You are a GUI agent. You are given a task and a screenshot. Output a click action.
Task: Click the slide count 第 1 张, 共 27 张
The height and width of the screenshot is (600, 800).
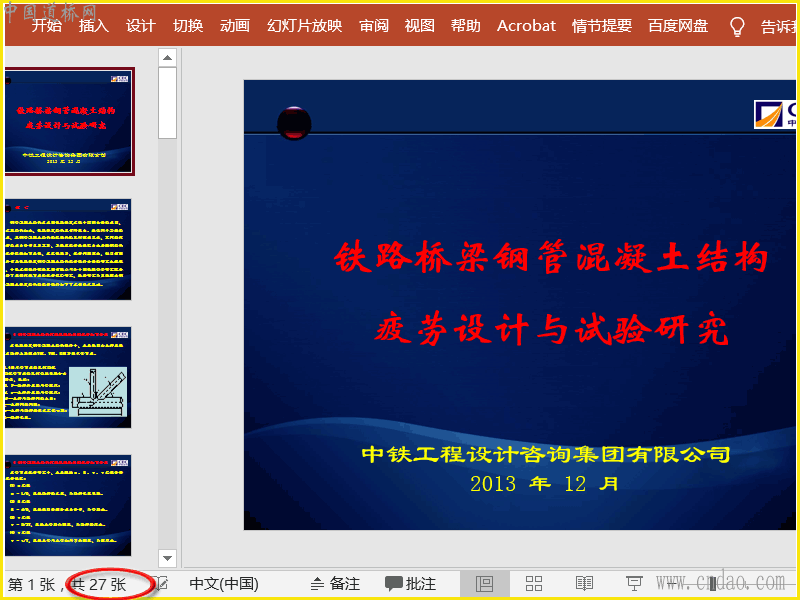tap(67, 584)
